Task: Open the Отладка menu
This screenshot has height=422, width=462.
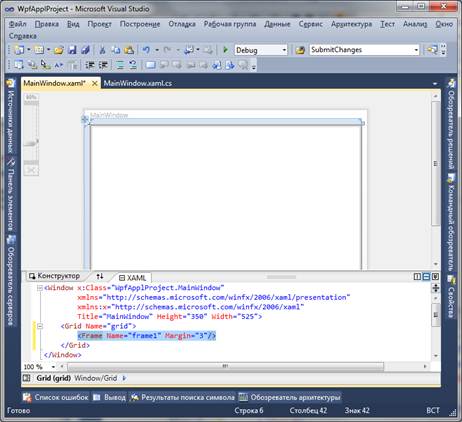Action: 182,24
